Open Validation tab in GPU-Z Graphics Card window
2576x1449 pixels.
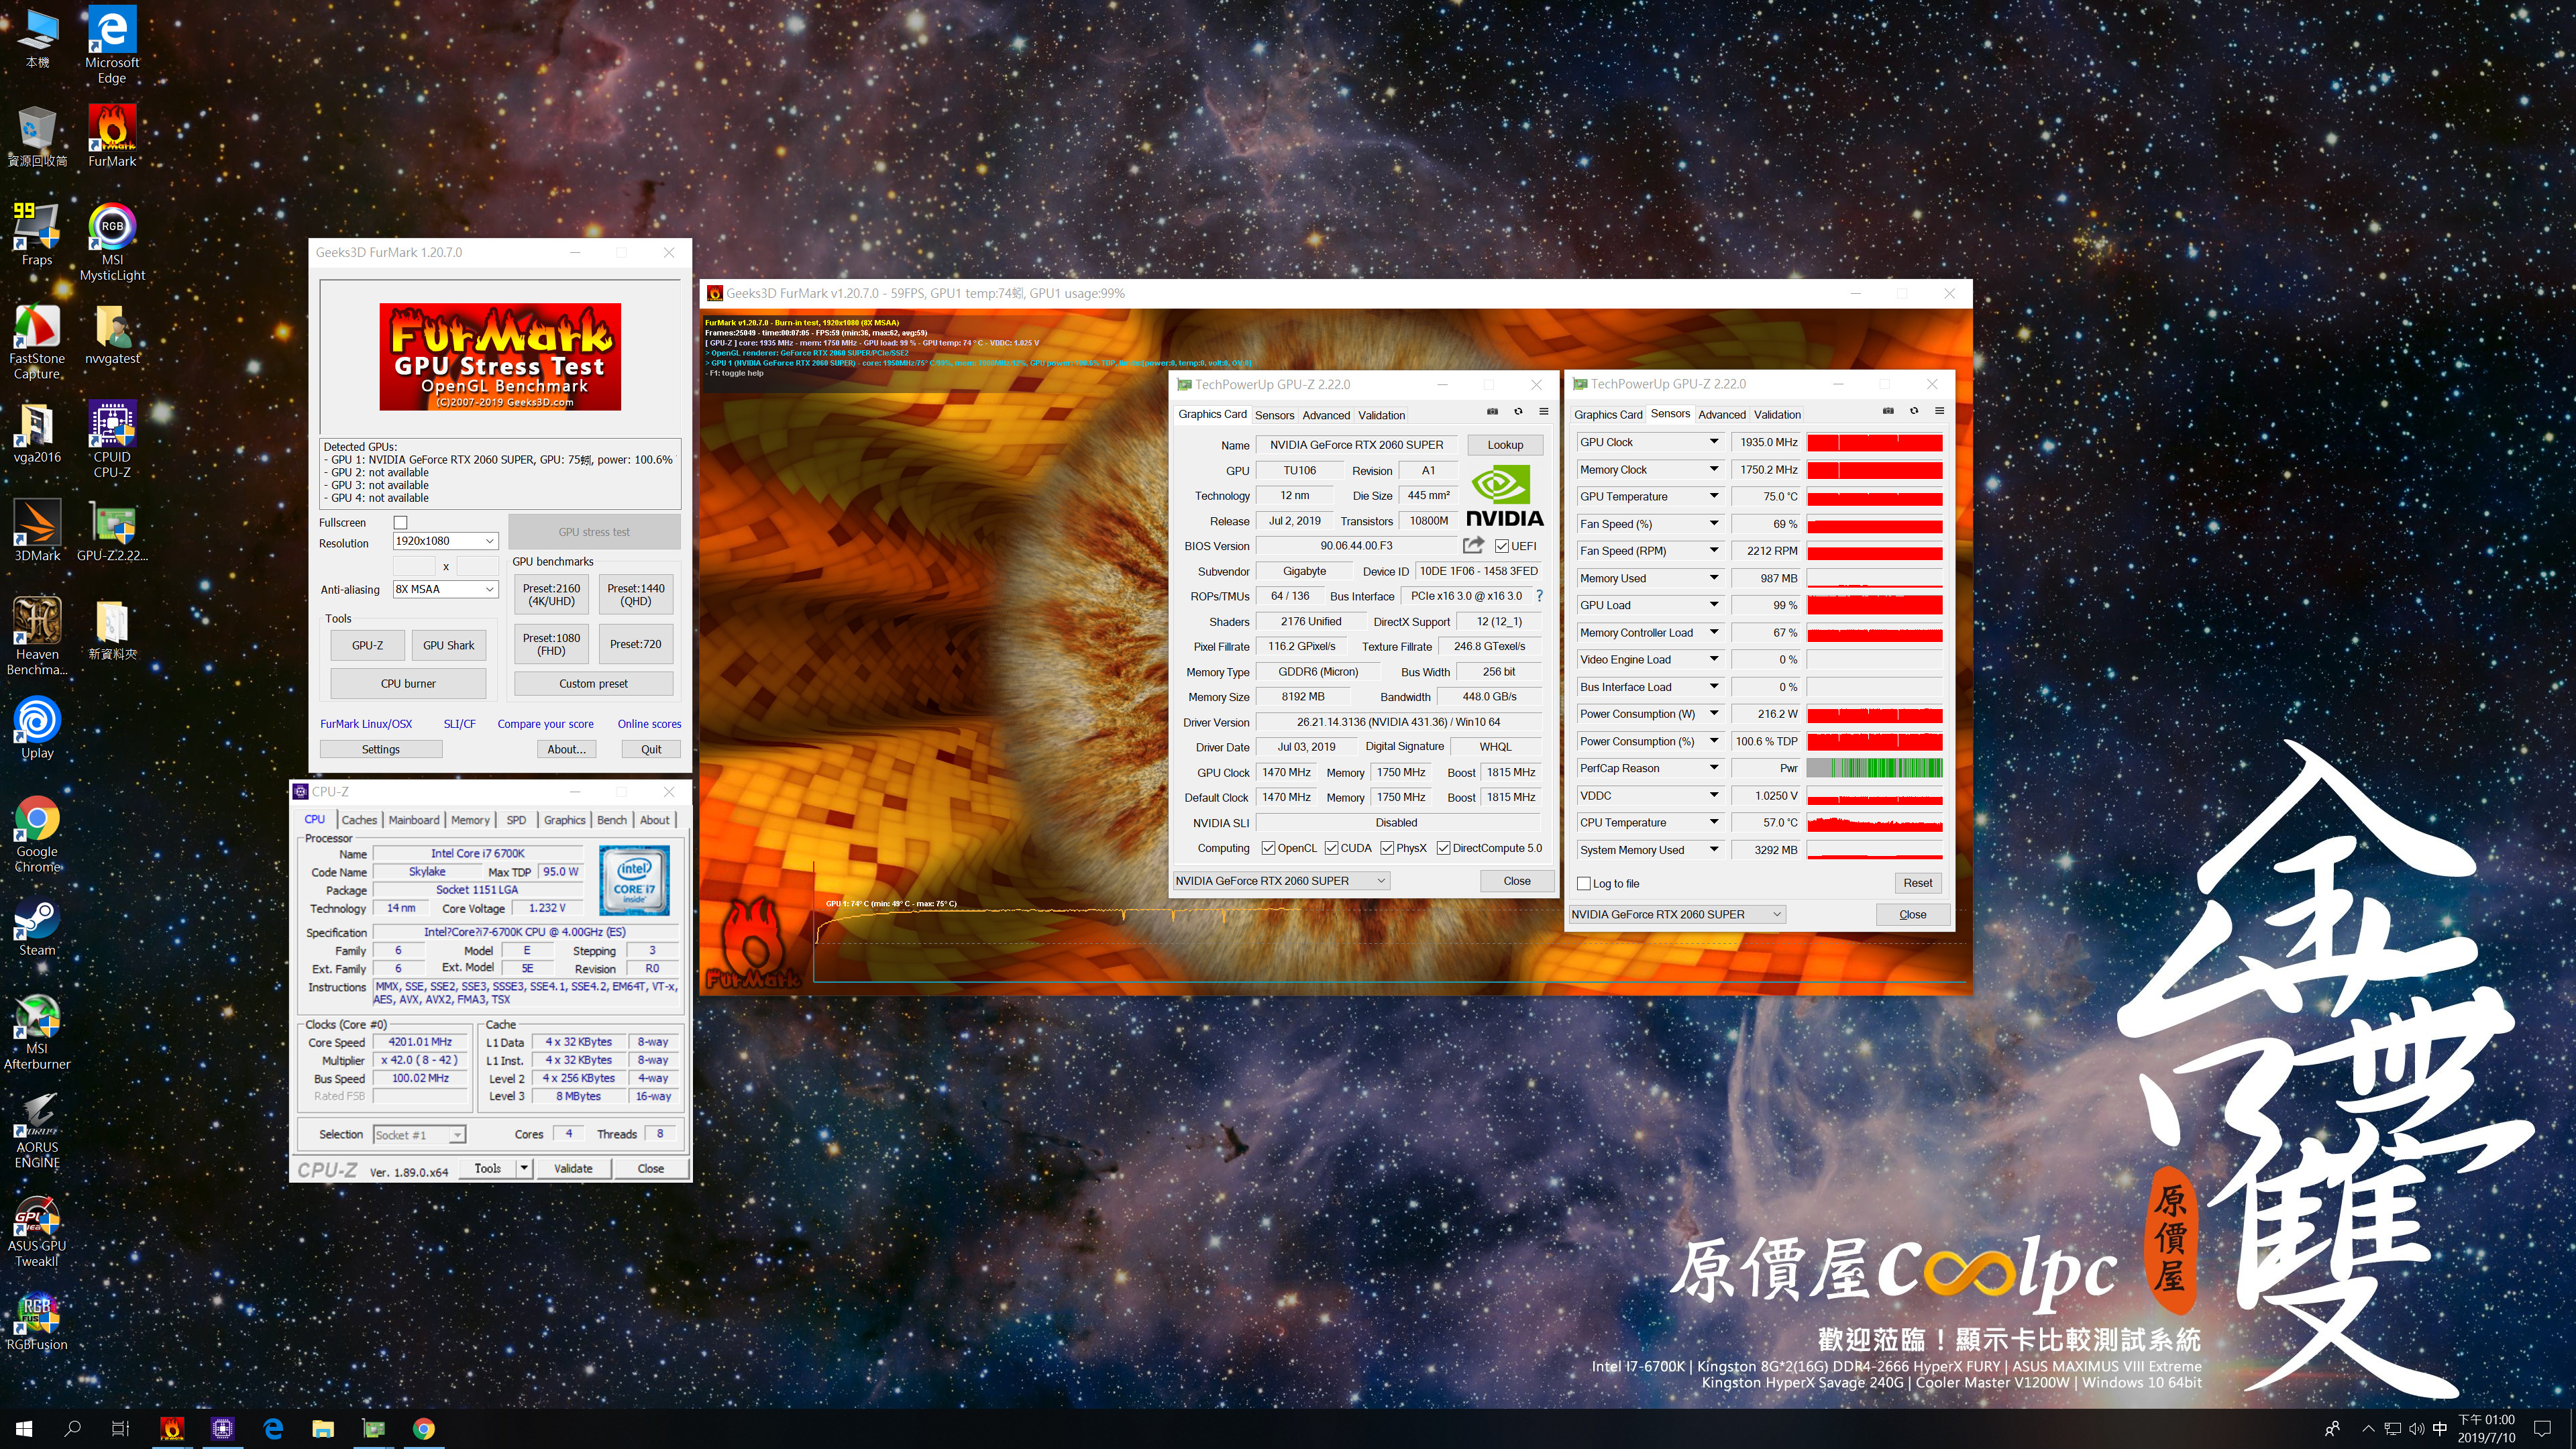coord(1382,415)
